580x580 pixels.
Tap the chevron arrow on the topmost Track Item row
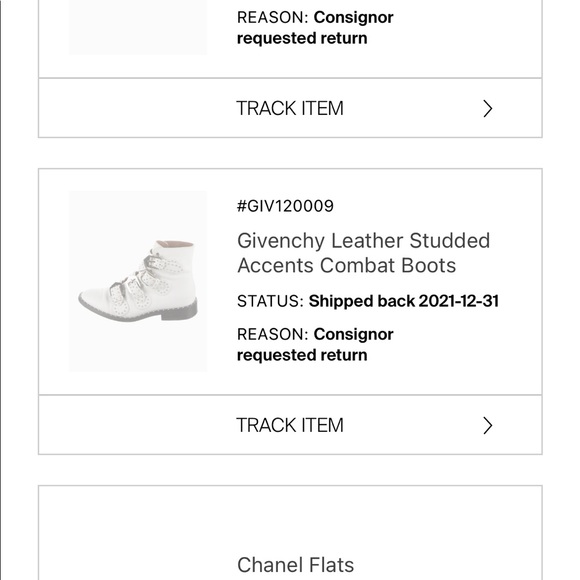[488, 109]
